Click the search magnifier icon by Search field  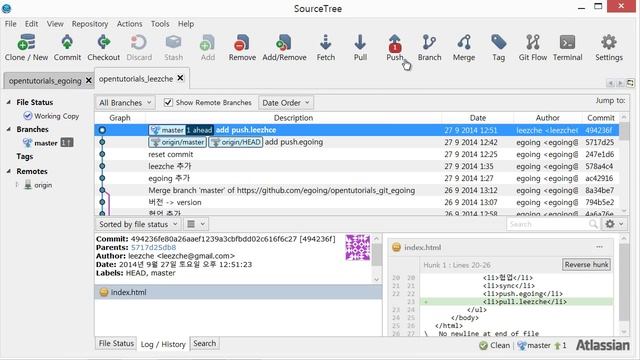593,224
